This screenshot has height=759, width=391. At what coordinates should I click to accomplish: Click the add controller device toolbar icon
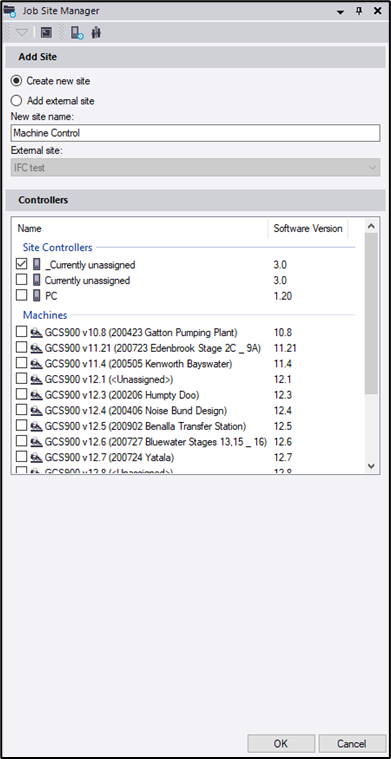click(x=77, y=33)
